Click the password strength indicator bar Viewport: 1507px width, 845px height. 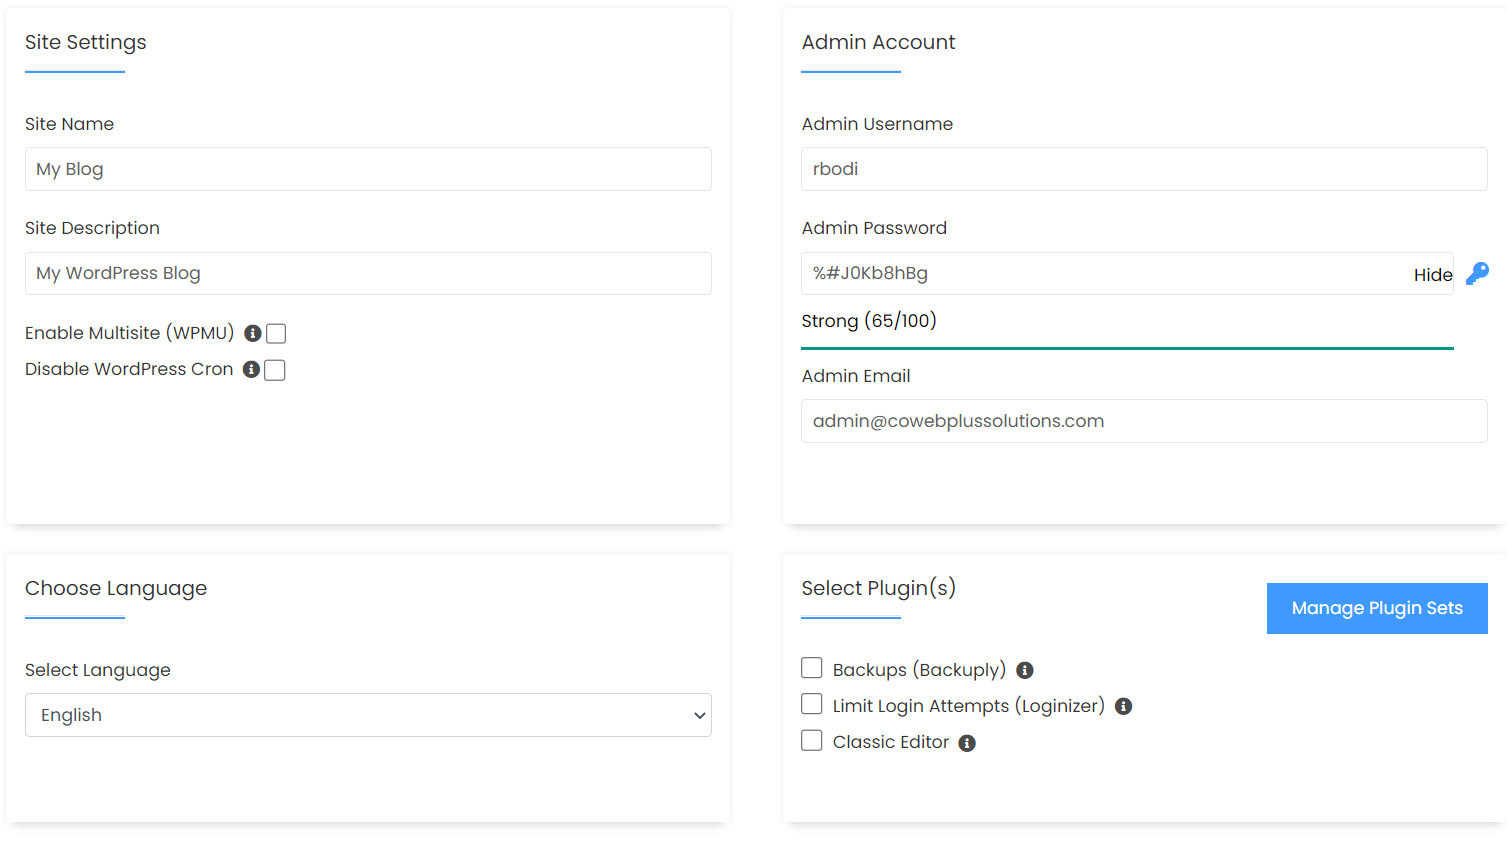[1127, 348]
